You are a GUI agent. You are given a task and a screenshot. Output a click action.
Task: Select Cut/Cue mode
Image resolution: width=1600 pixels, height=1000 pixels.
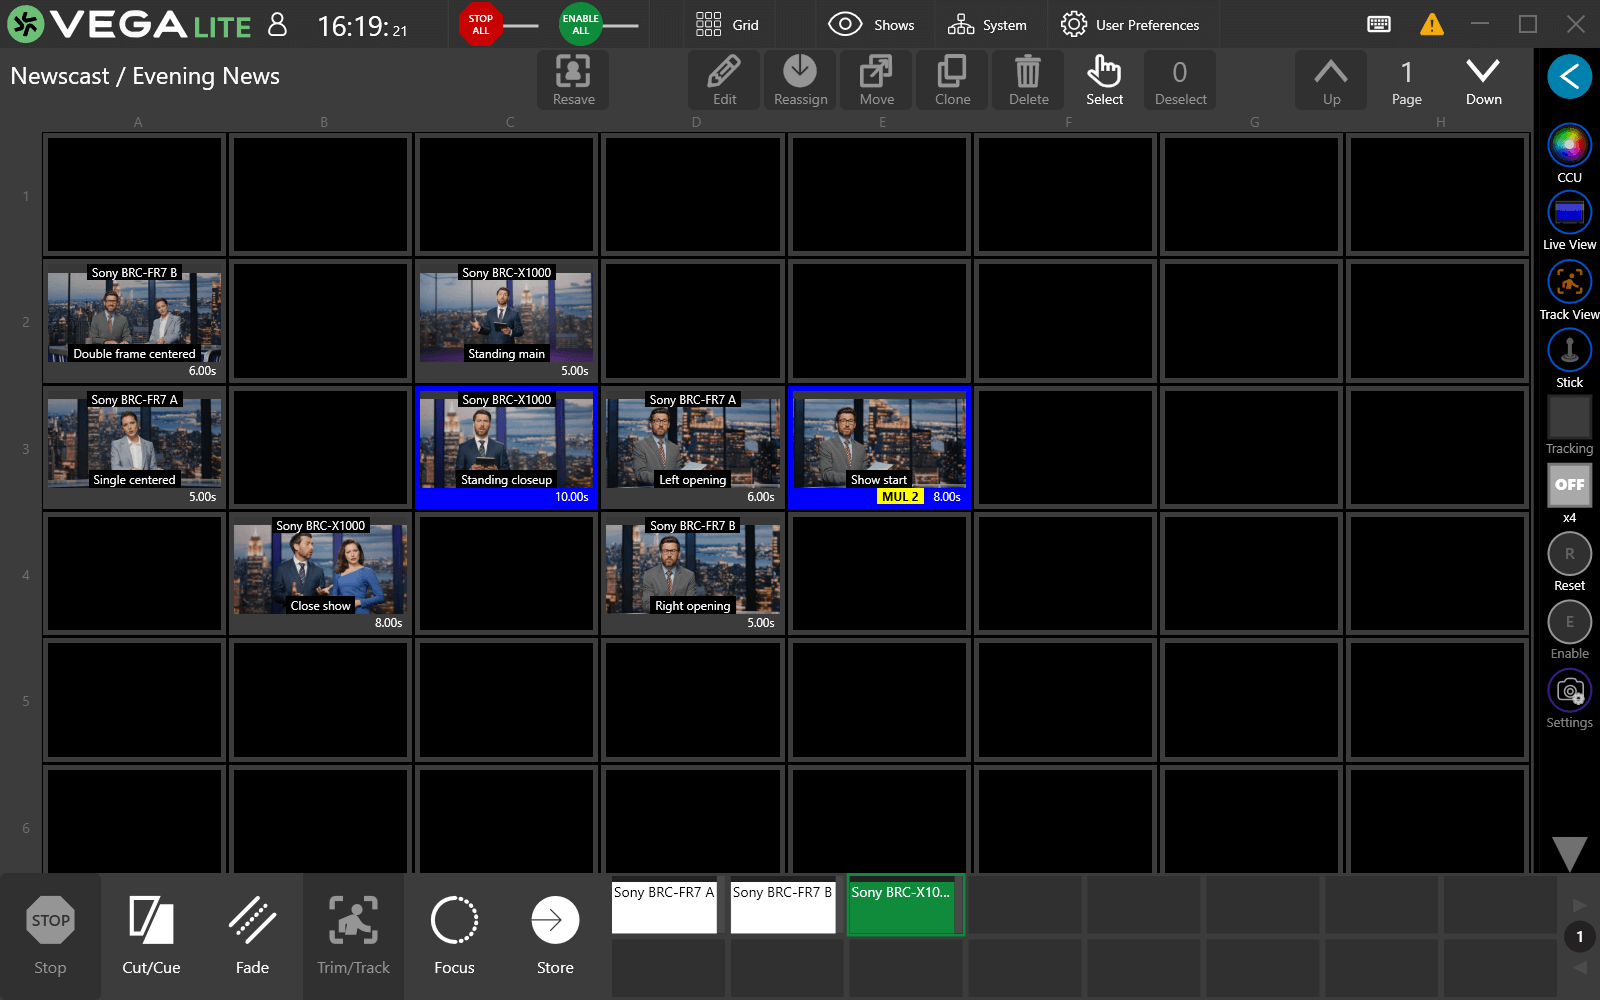(x=151, y=936)
